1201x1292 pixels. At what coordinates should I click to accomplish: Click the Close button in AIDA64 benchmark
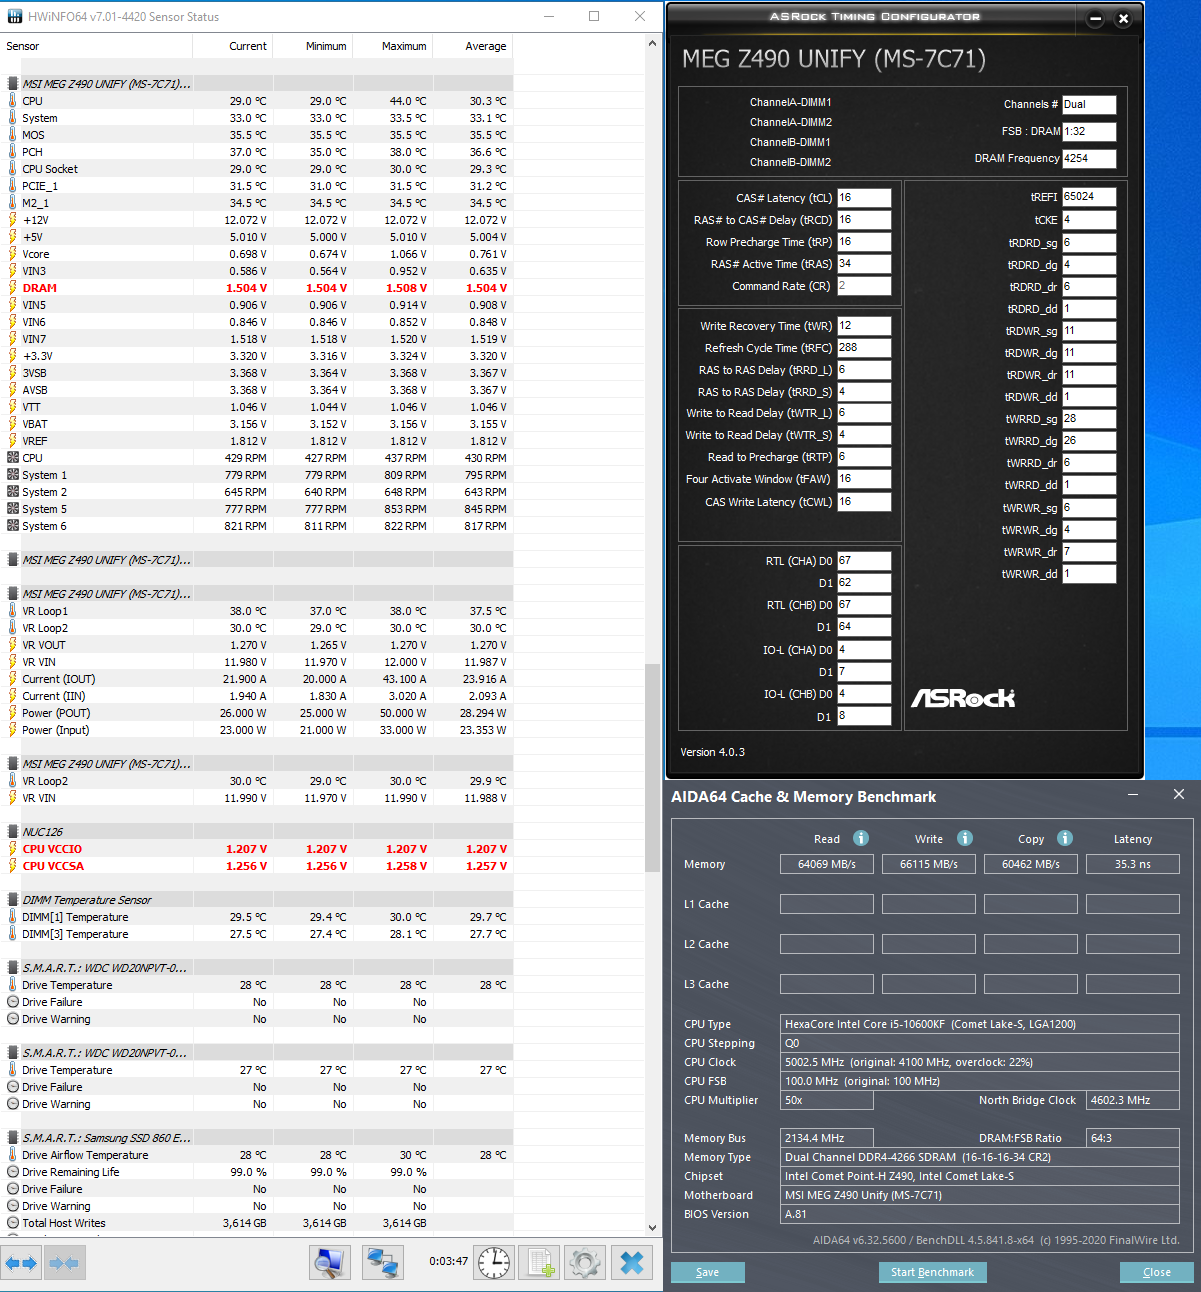tap(1157, 1272)
